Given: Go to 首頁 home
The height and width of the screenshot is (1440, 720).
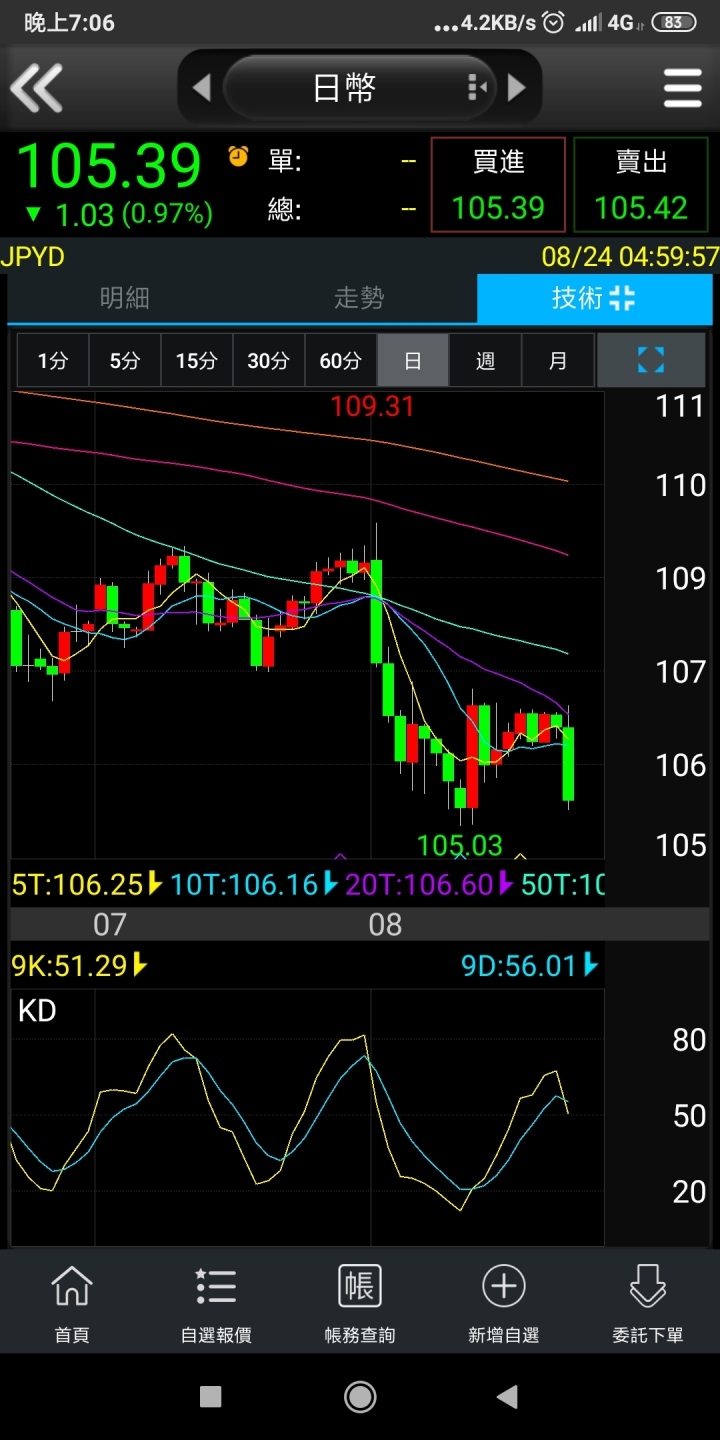Looking at the screenshot, I should [x=72, y=1304].
